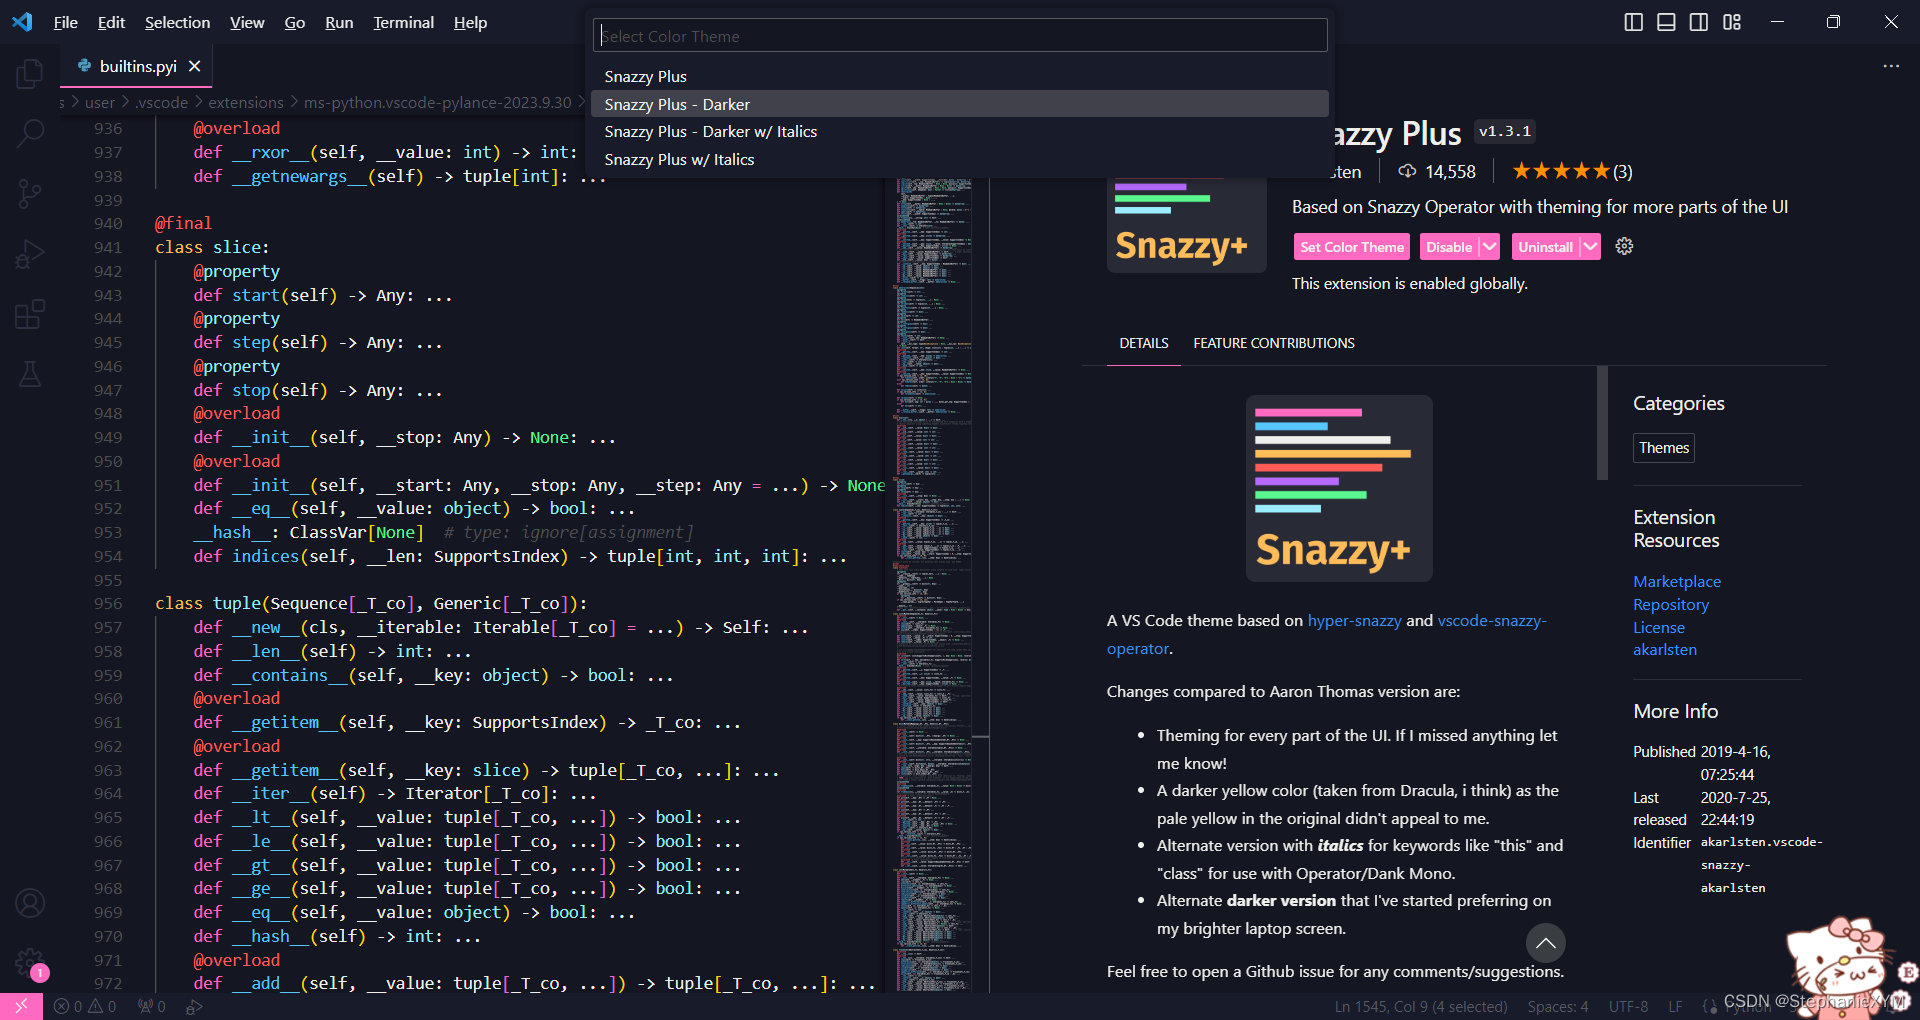Screen dimensions: 1920x1020
Task: Open Source Control view icon
Action: (30, 193)
